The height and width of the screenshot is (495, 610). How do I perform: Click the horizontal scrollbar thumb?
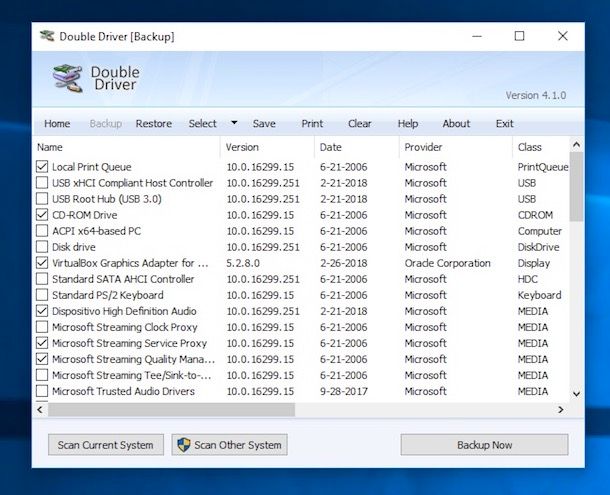171,409
